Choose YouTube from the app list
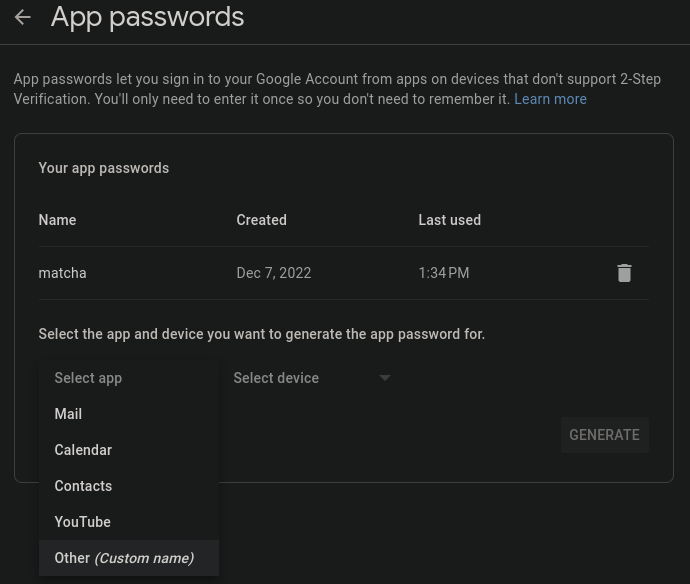The image size is (690, 584). point(129,522)
